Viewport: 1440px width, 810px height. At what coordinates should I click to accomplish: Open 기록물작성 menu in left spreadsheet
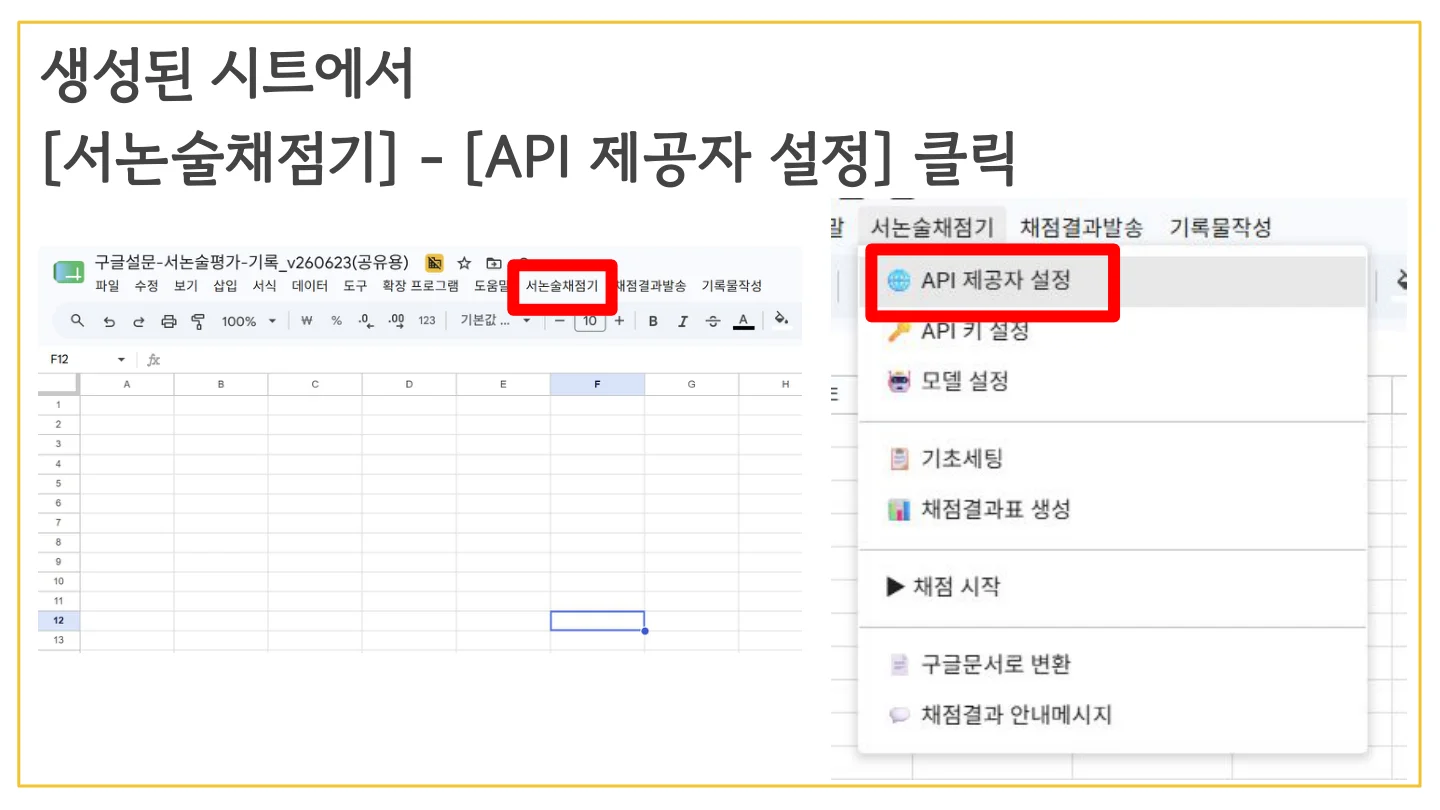coord(731,286)
